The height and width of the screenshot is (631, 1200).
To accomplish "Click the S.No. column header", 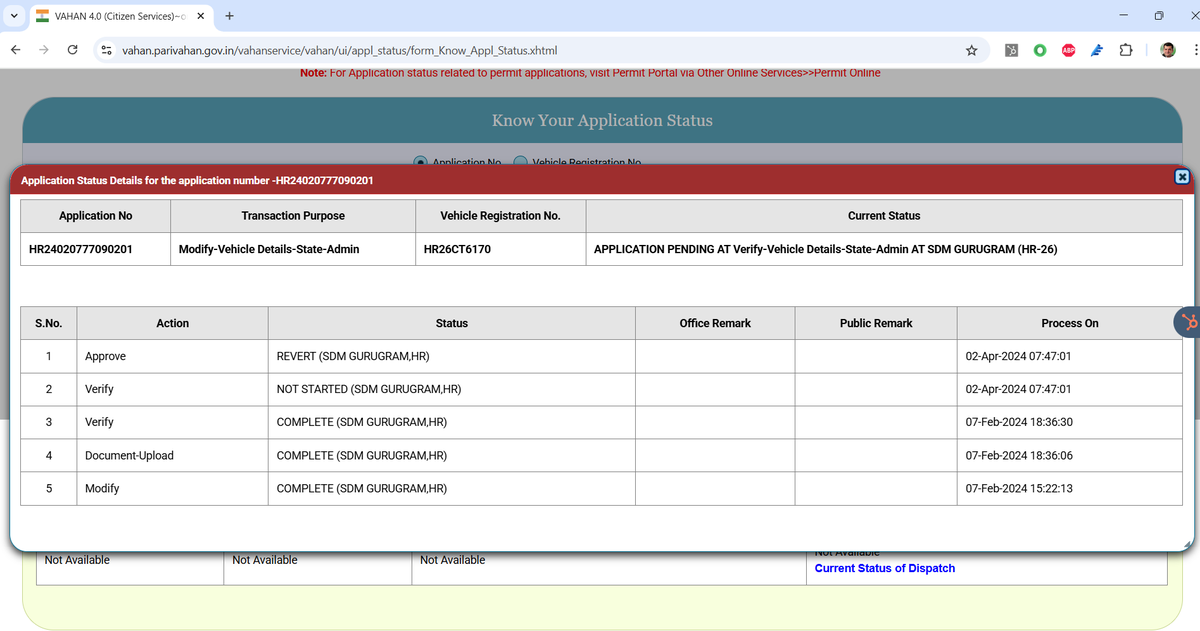I will (x=49, y=323).
